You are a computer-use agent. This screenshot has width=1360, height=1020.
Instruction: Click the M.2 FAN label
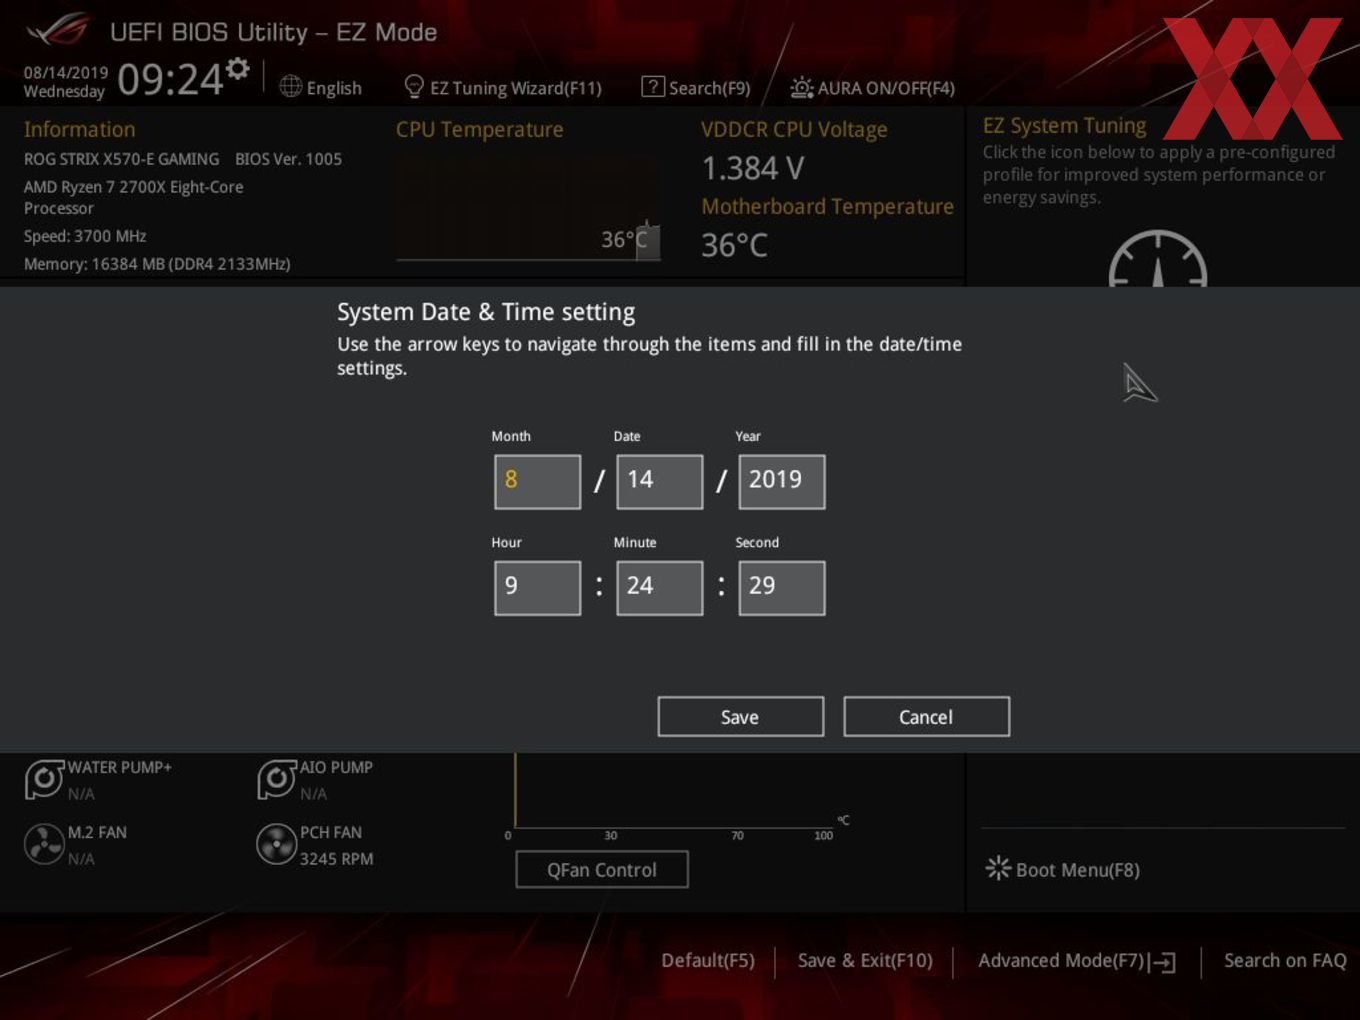pyautogui.click(x=97, y=832)
